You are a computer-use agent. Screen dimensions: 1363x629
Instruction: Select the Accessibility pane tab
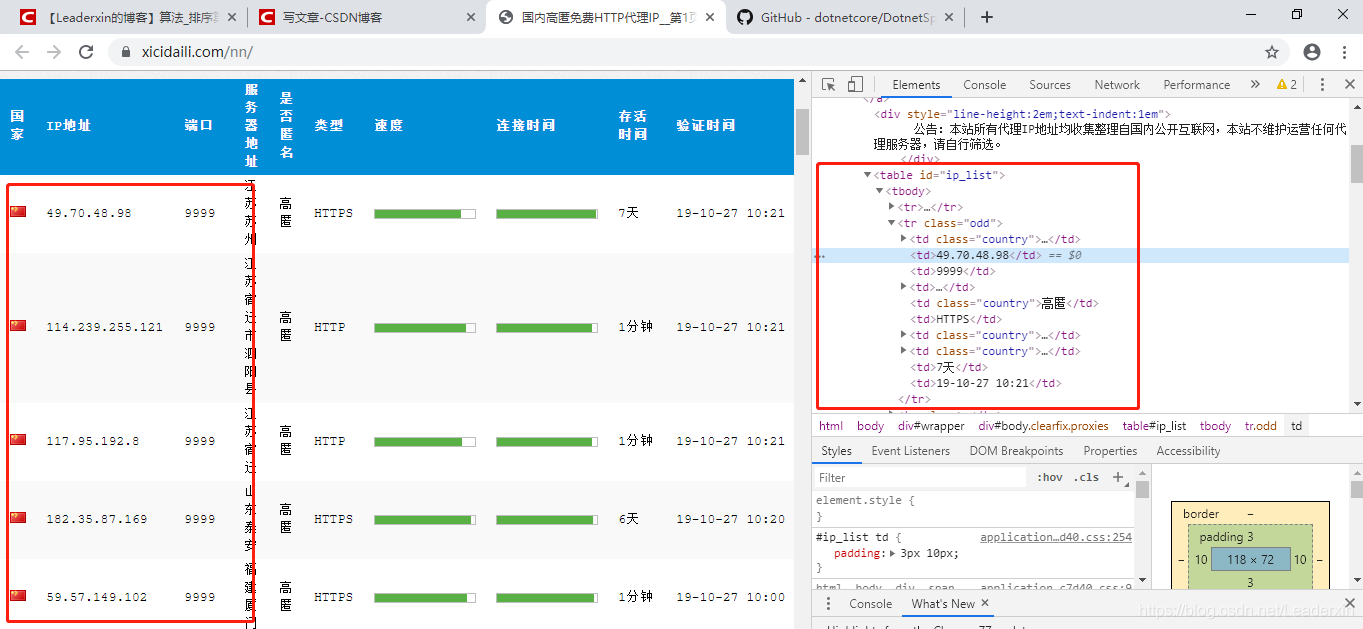tap(1189, 451)
